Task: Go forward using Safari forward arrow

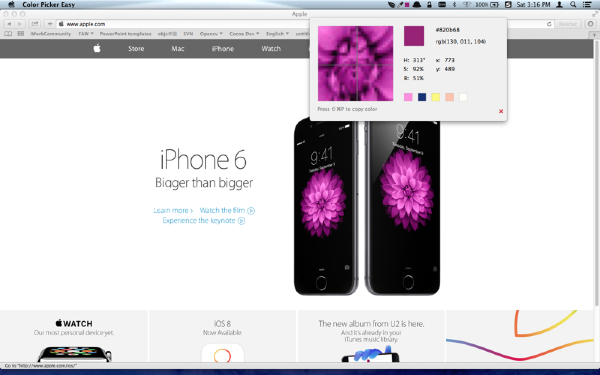Action: [x=20, y=24]
